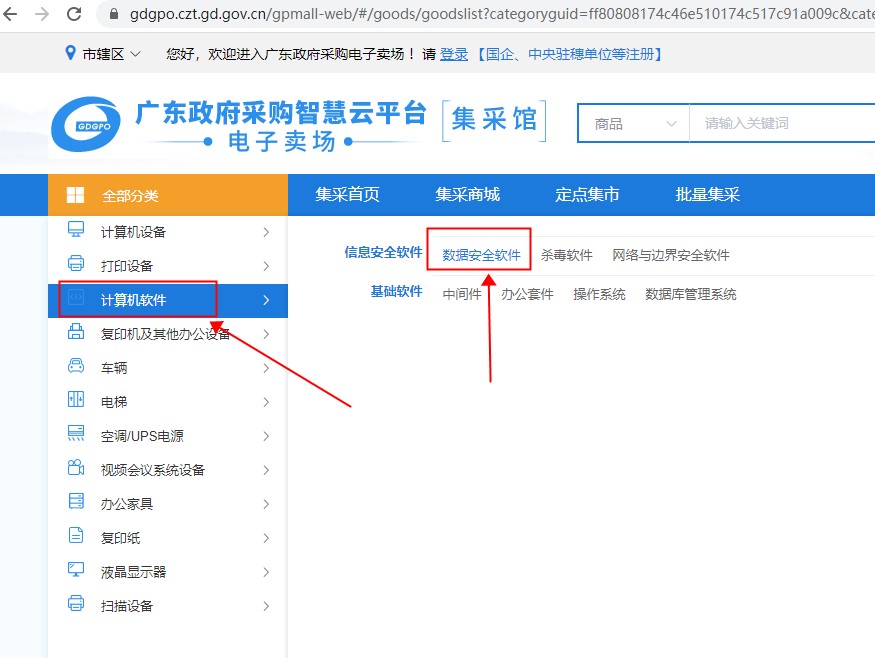
Task: Expand 计算机软件 with its chevron
Action: pyautogui.click(x=266, y=300)
